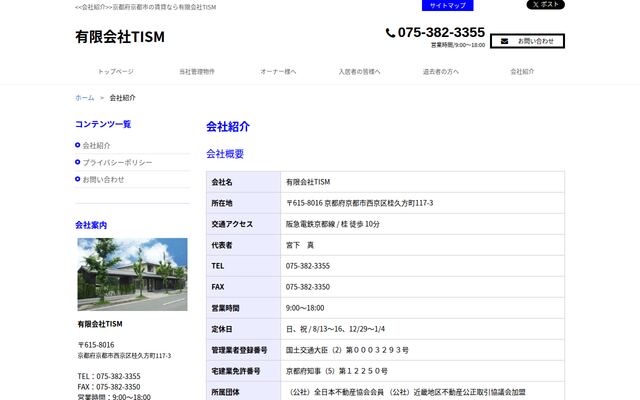Image resolution: width=640 pixels, height=400 pixels.
Task: Open the 入居者の皆様へ navigation item
Action: (359, 71)
